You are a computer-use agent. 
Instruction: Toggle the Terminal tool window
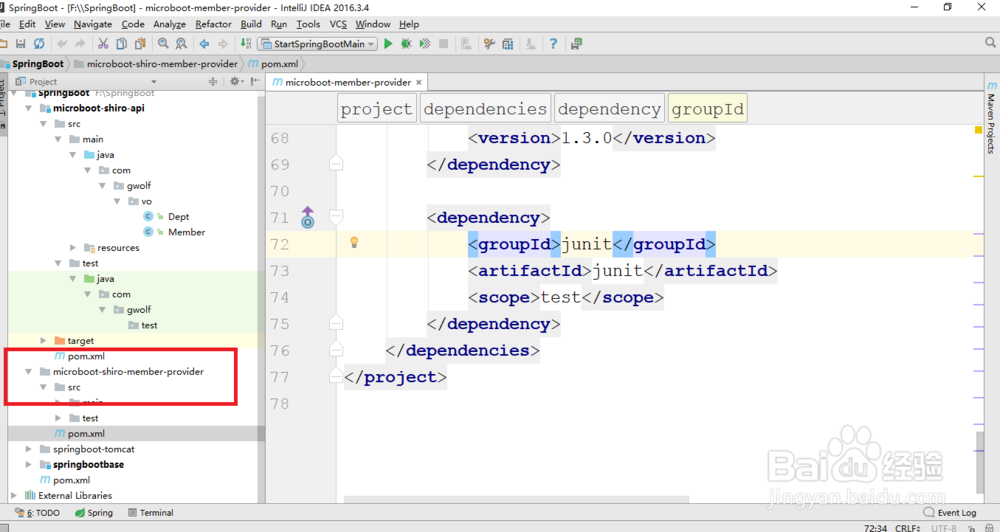[151, 512]
